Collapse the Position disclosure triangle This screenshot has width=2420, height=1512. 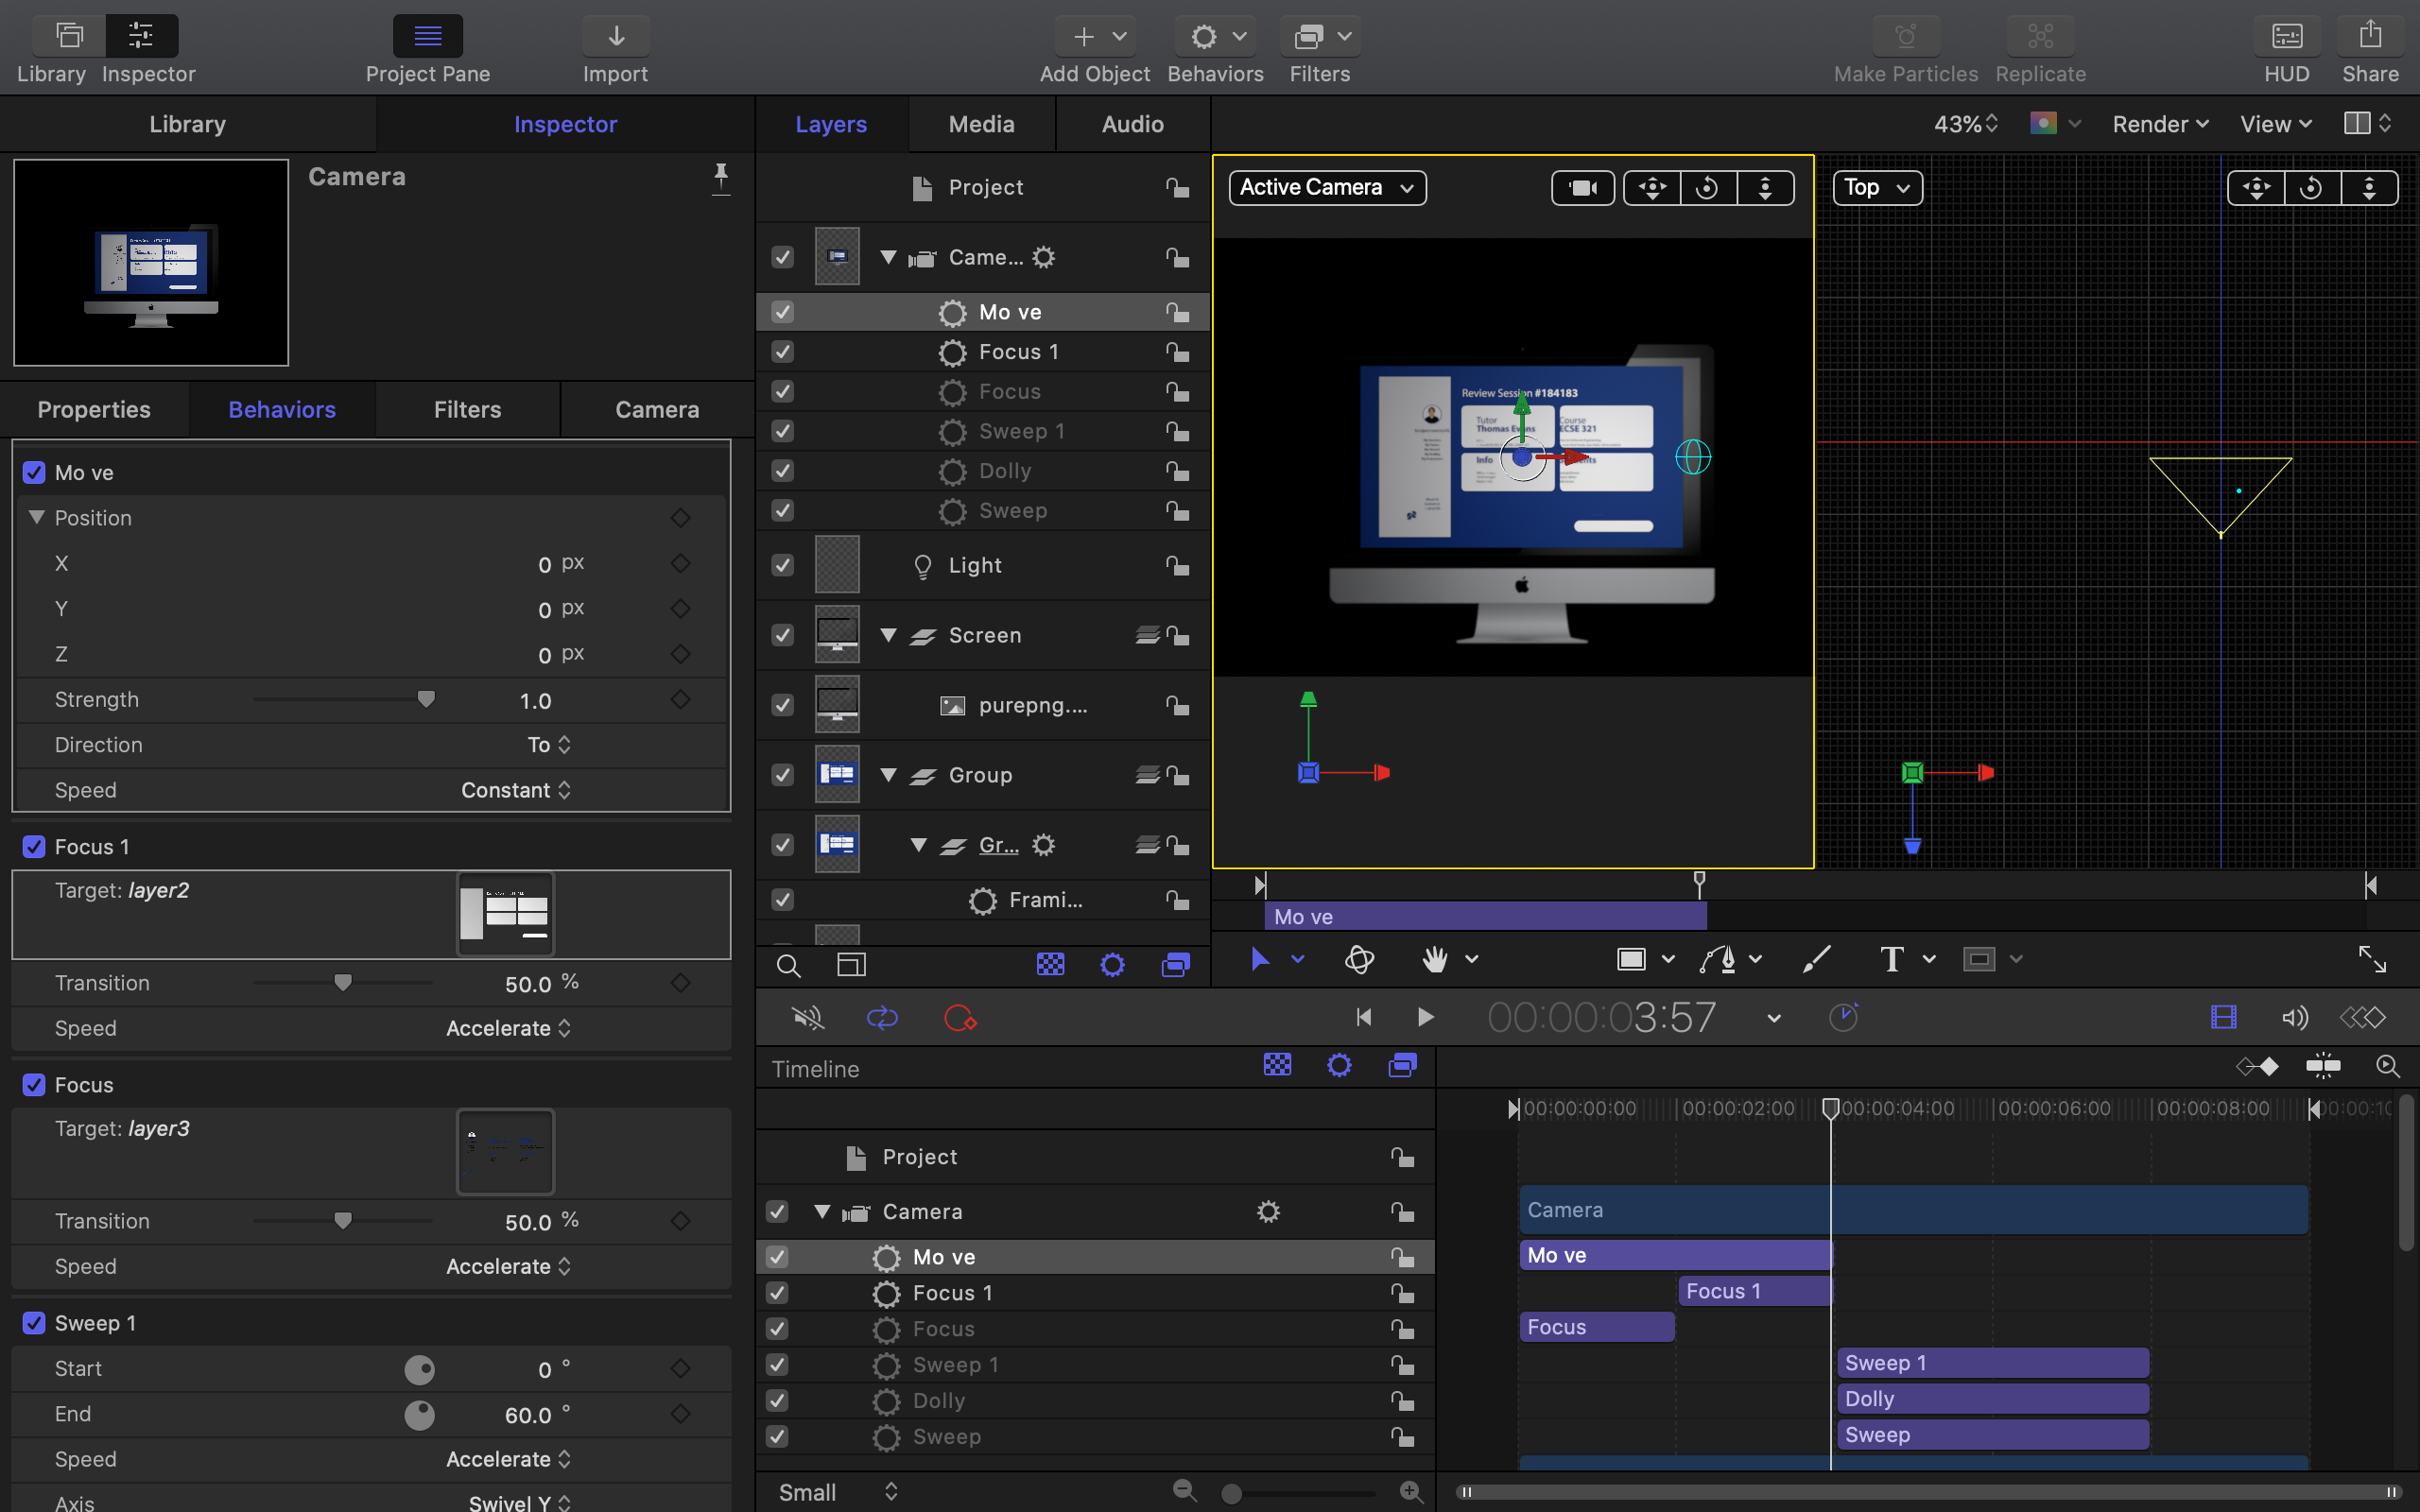pyautogui.click(x=37, y=518)
